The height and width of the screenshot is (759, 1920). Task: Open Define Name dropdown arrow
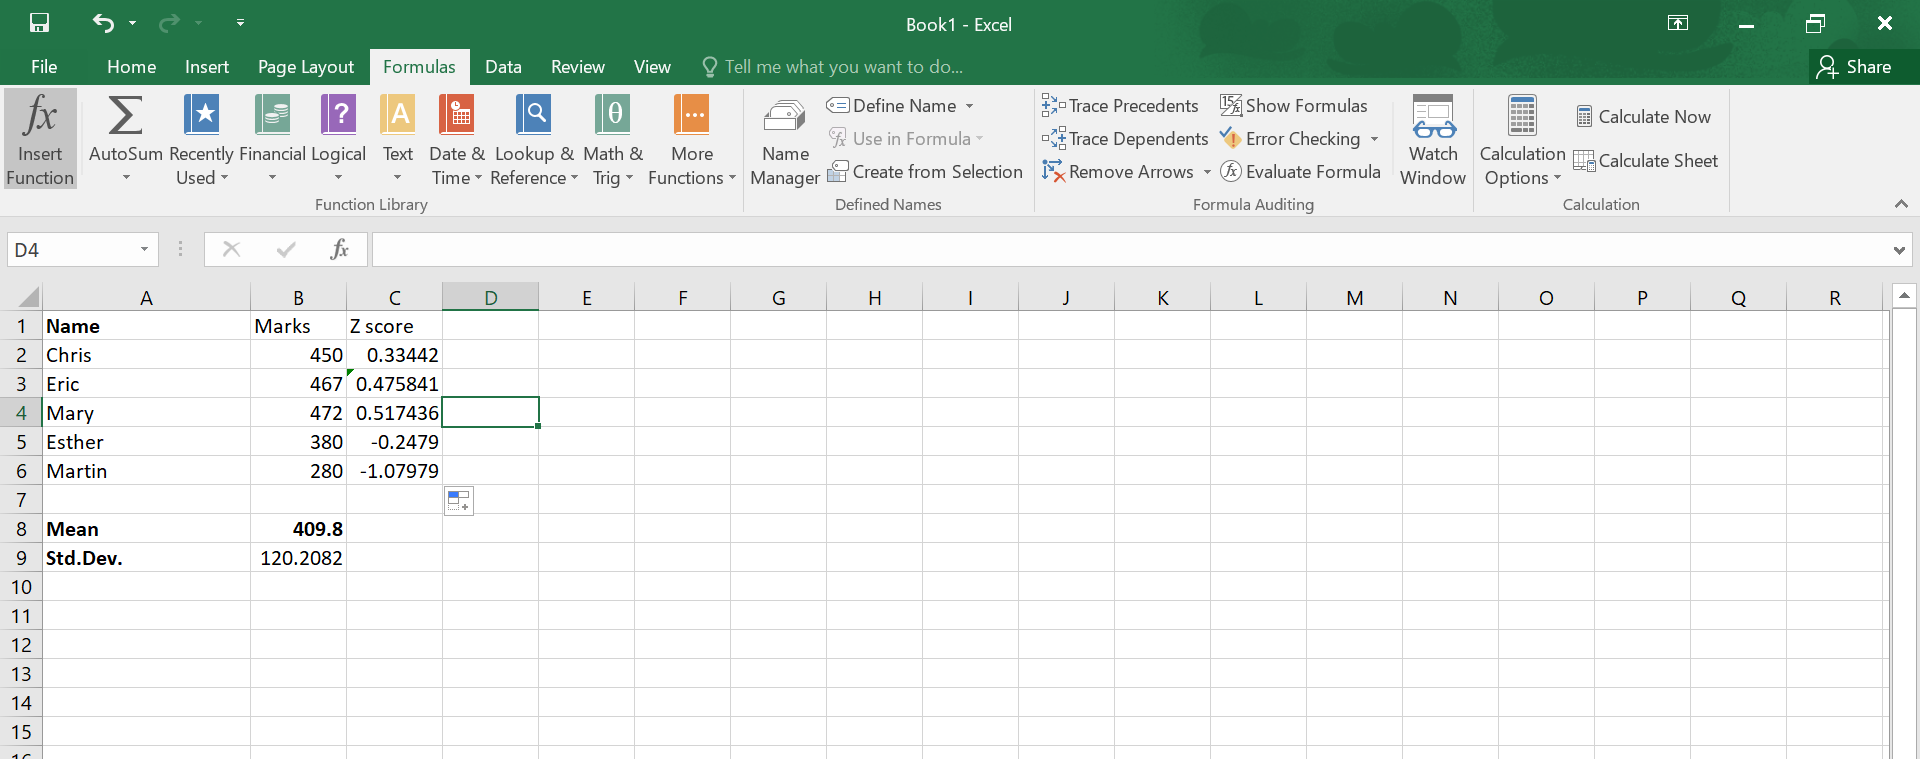tap(969, 106)
